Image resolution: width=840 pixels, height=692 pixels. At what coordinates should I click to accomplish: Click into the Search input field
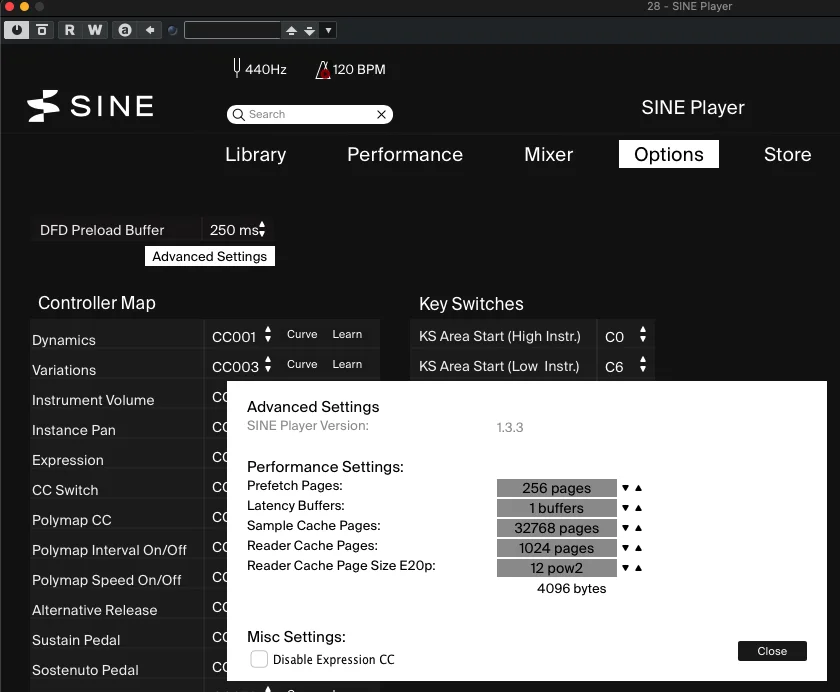coord(310,115)
